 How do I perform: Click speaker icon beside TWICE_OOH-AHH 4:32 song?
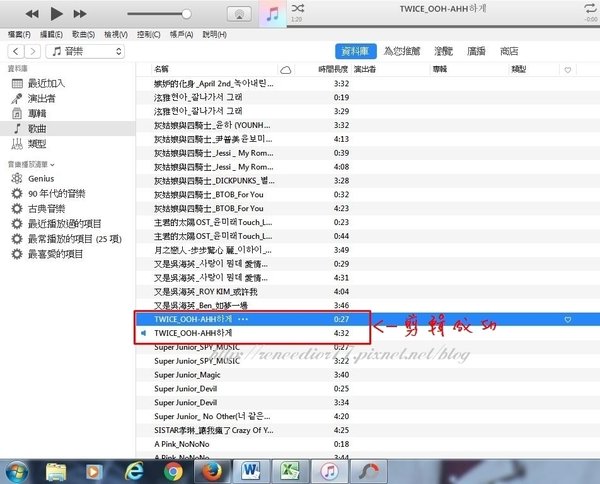click(x=143, y=333)
